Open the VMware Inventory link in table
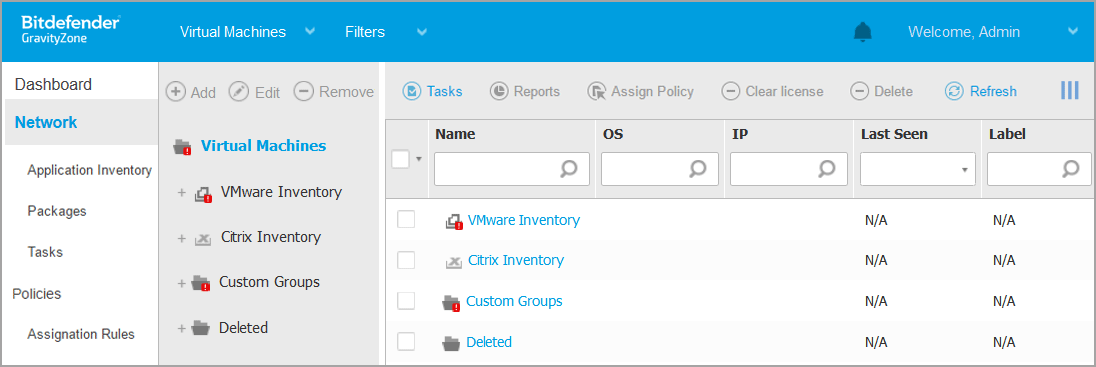This screenshot has width=1096, height=367. point(524,220)
